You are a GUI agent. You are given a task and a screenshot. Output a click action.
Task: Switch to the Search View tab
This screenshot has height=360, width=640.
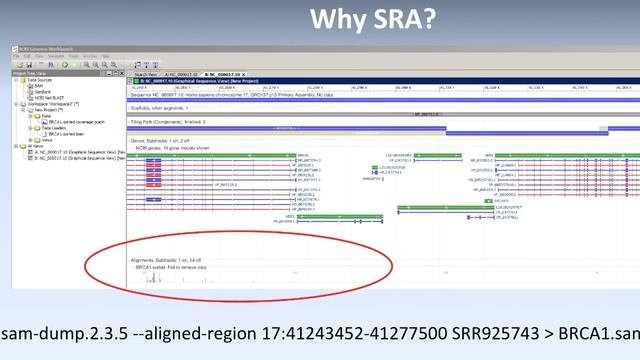145,75
